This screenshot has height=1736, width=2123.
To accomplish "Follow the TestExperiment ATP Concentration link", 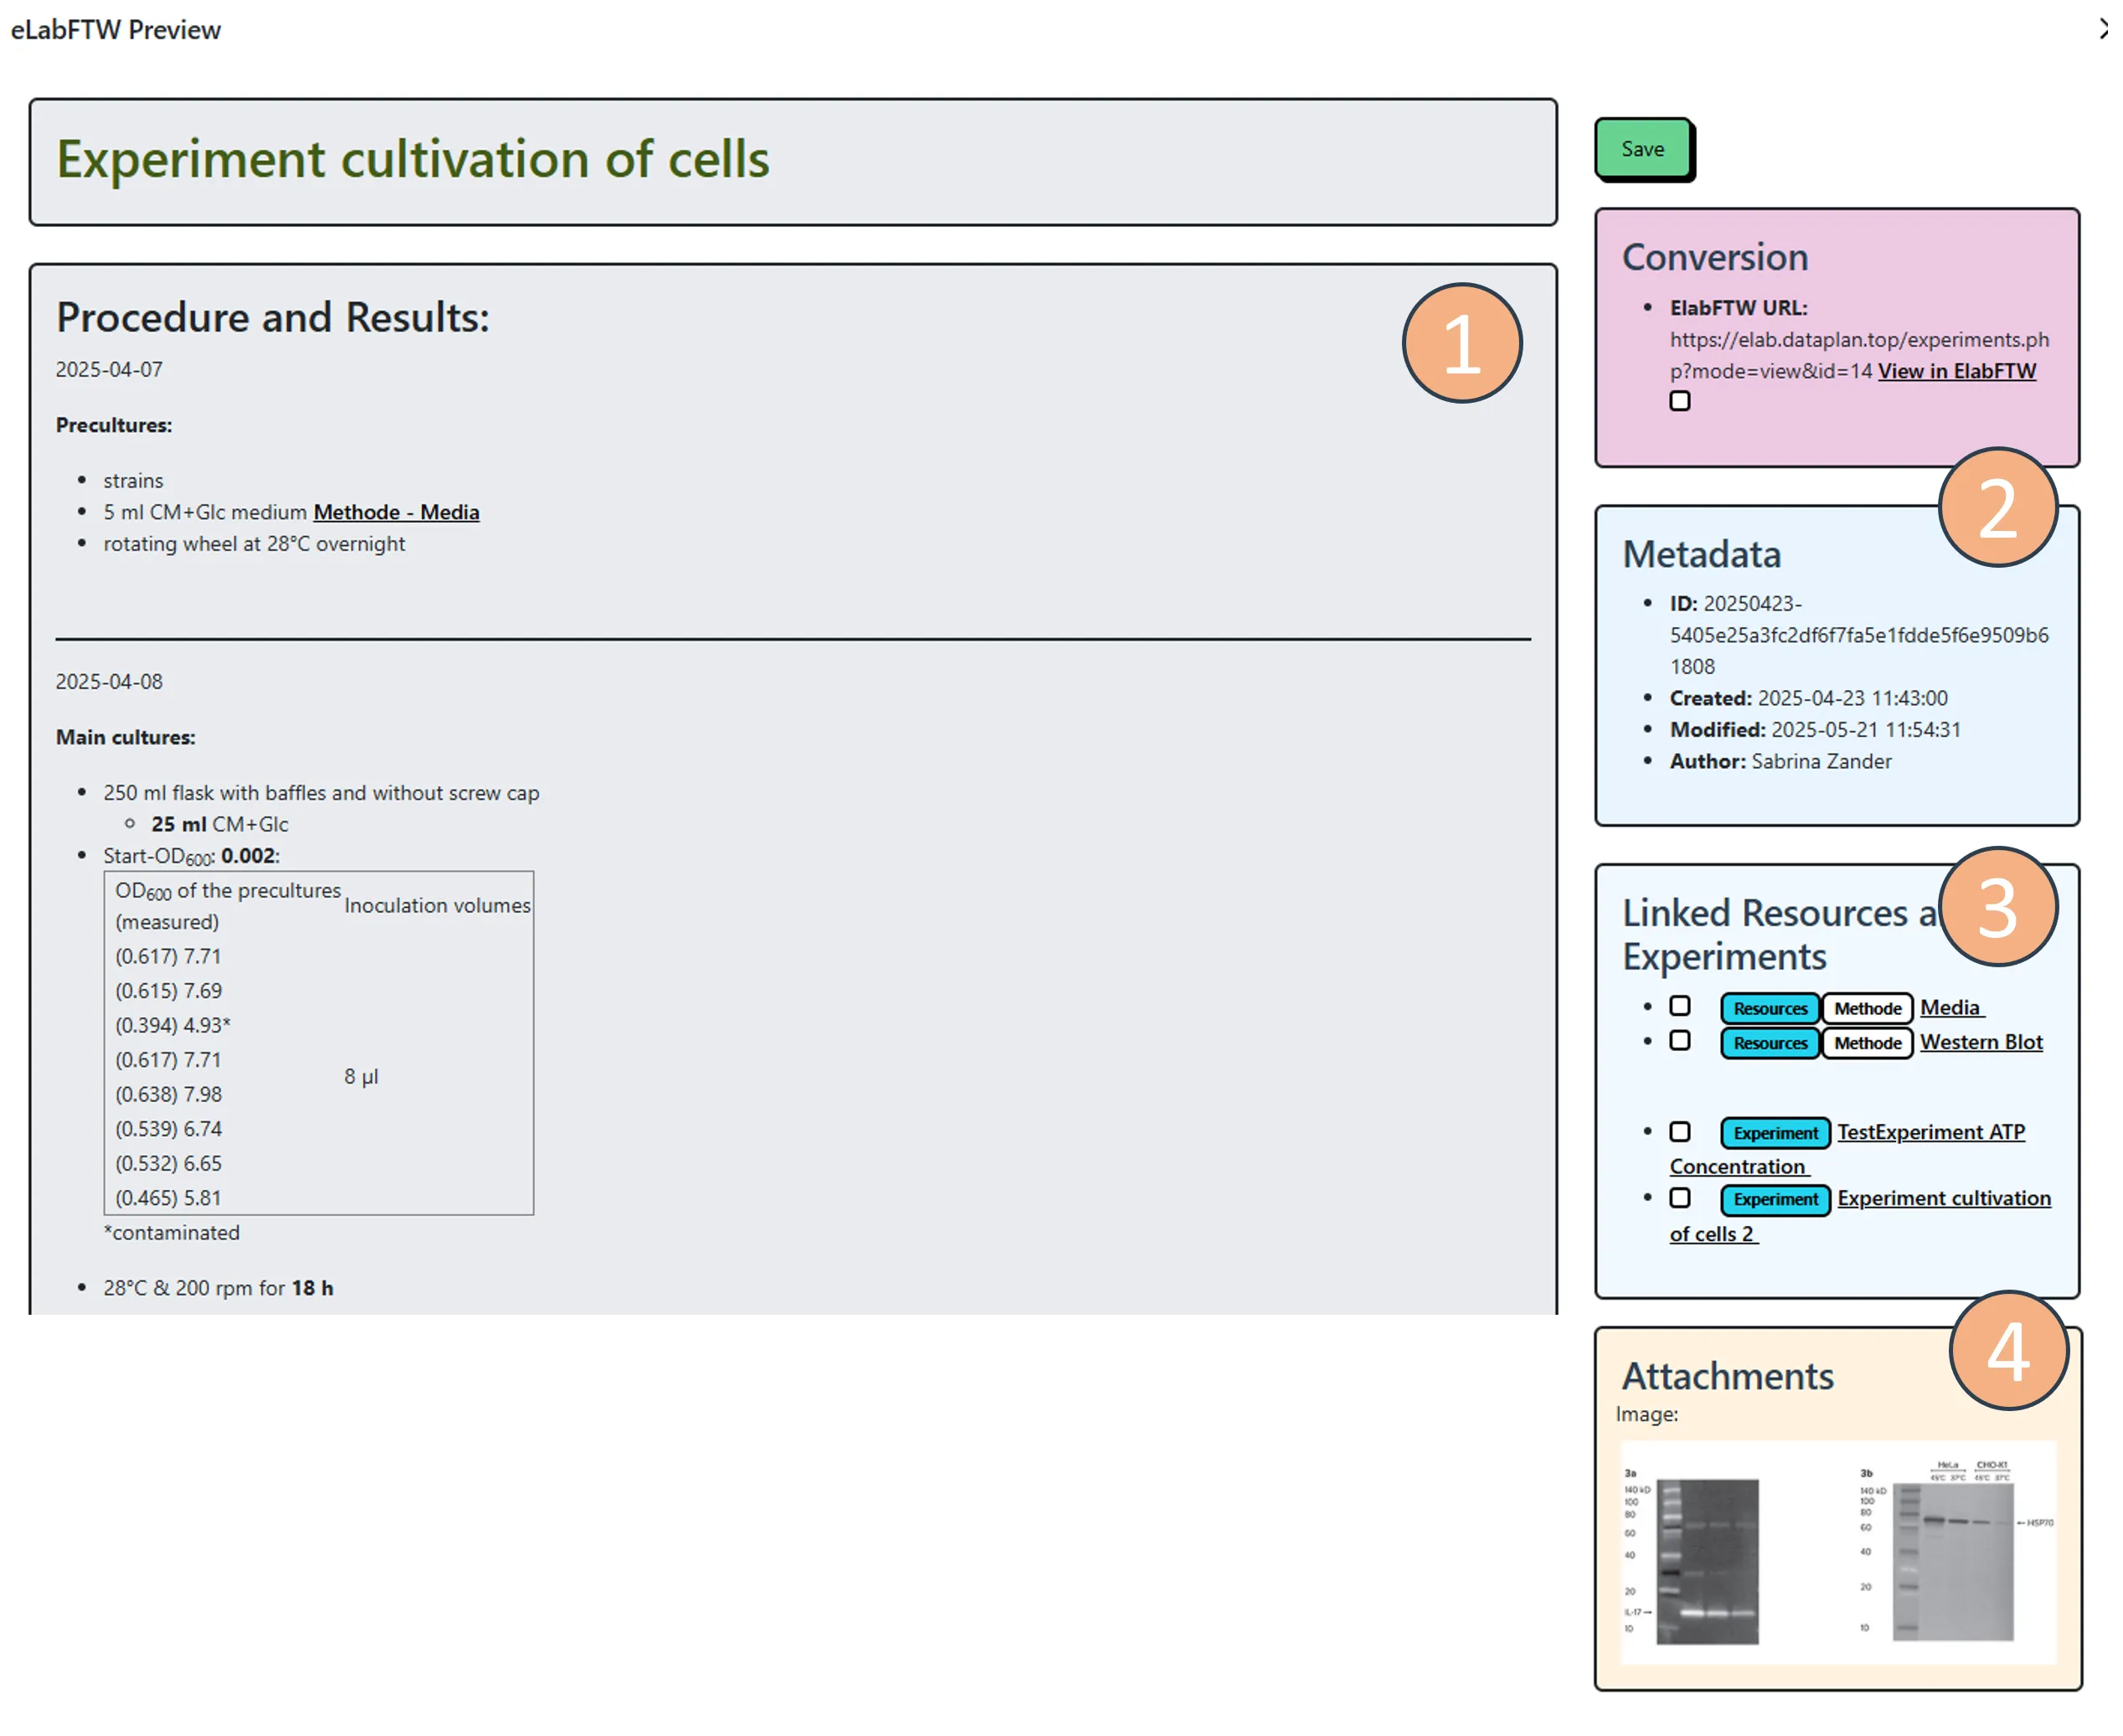I will [1930, 1132].
